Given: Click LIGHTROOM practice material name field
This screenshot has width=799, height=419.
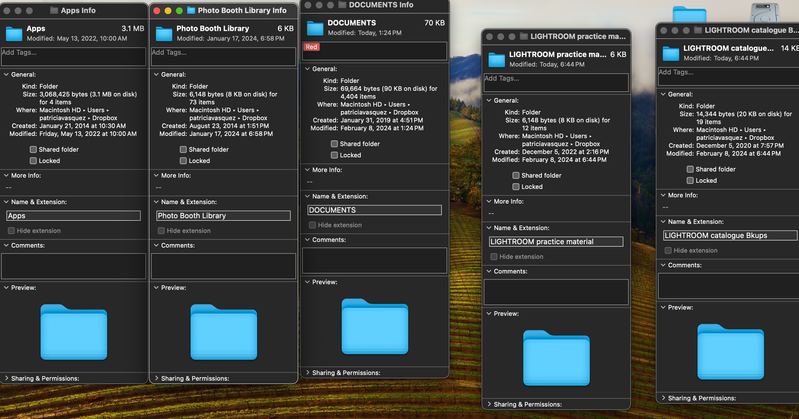Looking at the screenshot, I should pyautogui.click(x=556, y=242).
